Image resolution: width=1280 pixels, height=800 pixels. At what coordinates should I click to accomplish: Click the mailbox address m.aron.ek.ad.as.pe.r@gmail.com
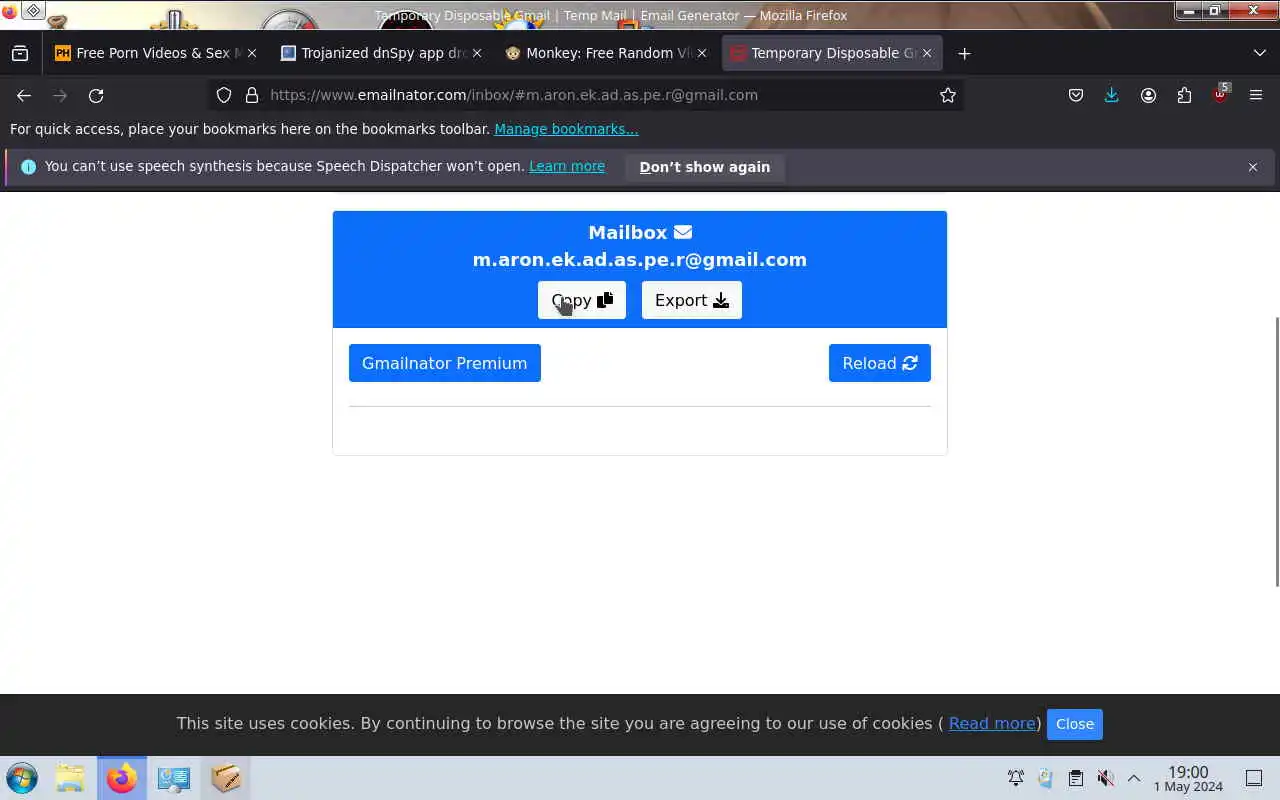click(640, 259)
